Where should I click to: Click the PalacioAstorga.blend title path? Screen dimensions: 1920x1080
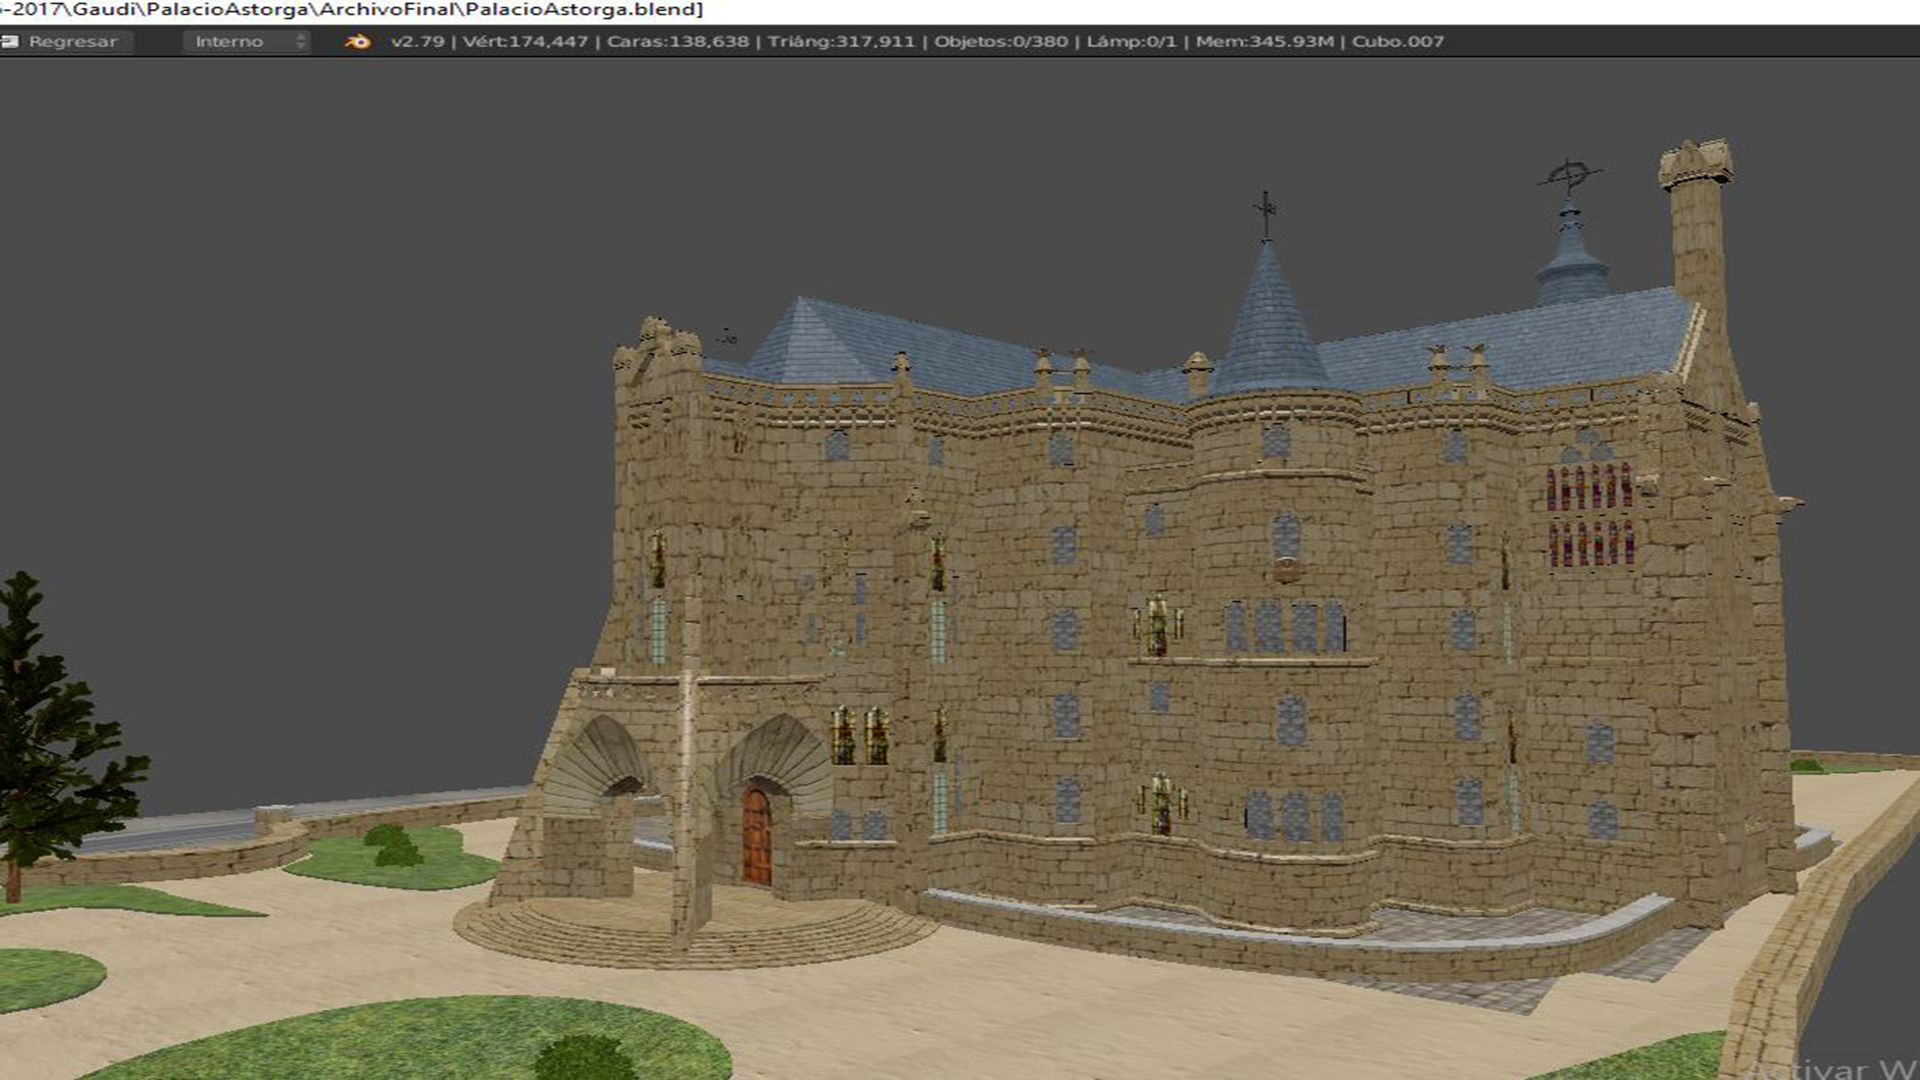(352, 10)
